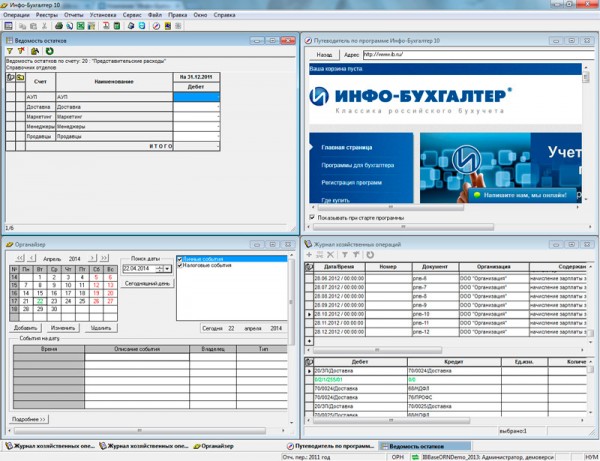600x461 pixels.
Task: Click the filter funnel icon in Ведомость остатков
Action: (x=9, y=50)
